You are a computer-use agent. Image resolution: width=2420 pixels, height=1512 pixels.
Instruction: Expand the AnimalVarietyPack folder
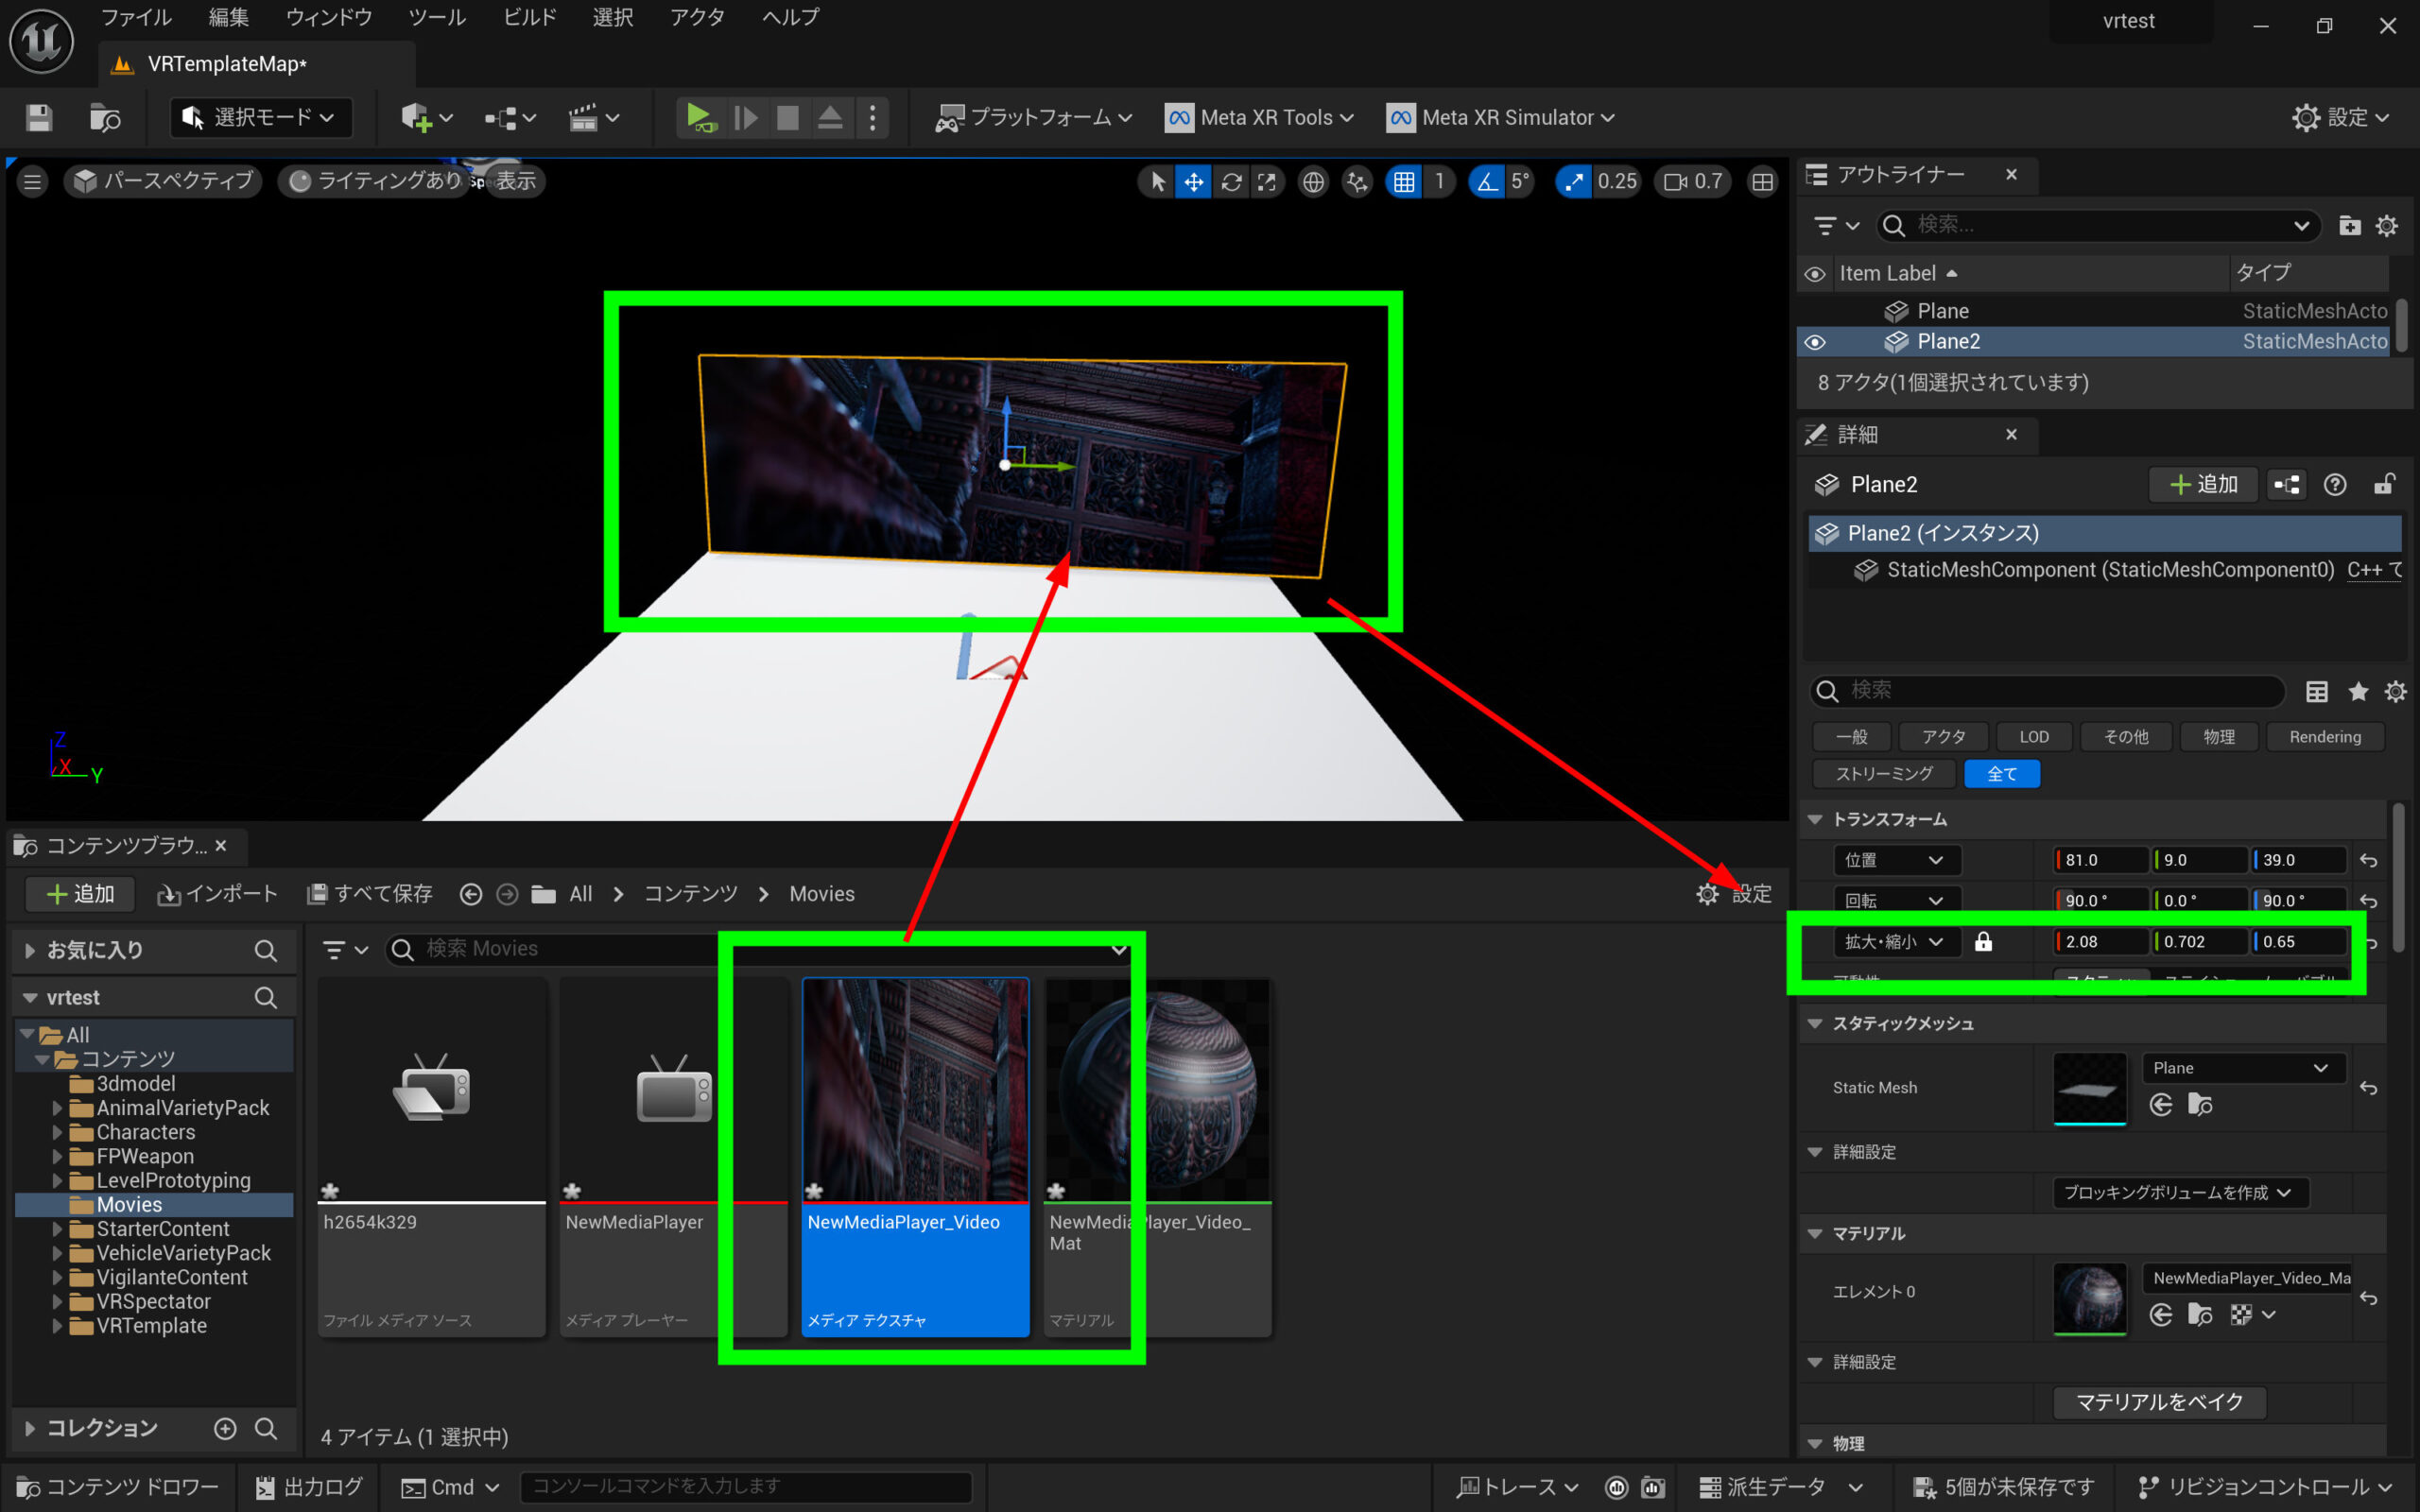click(57, 1108)
